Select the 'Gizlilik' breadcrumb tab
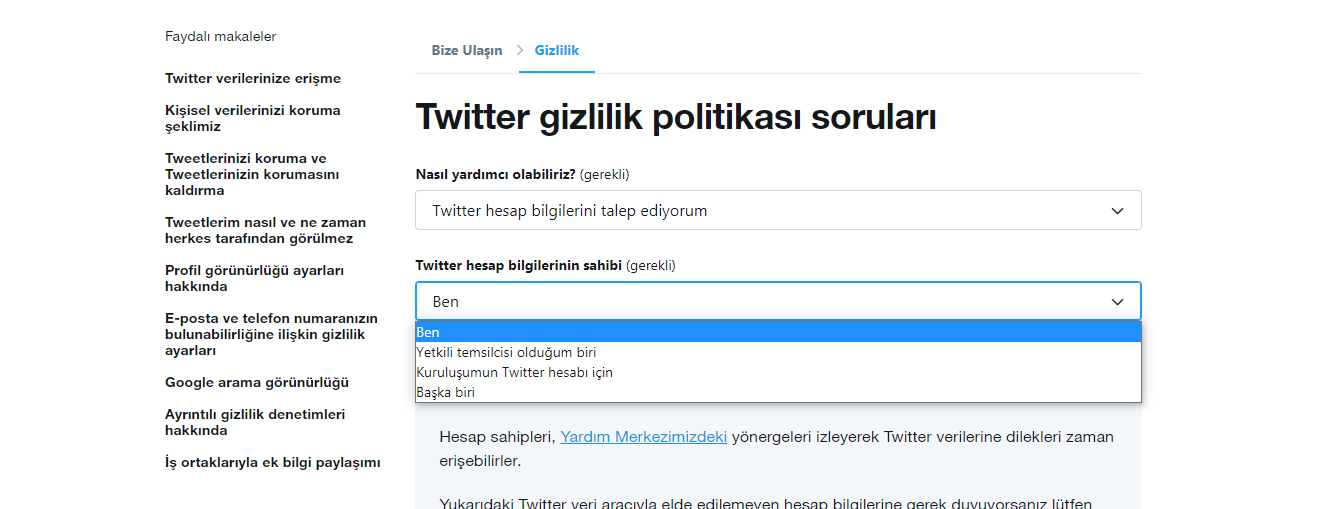1323x509 pixels. (557, 50)
